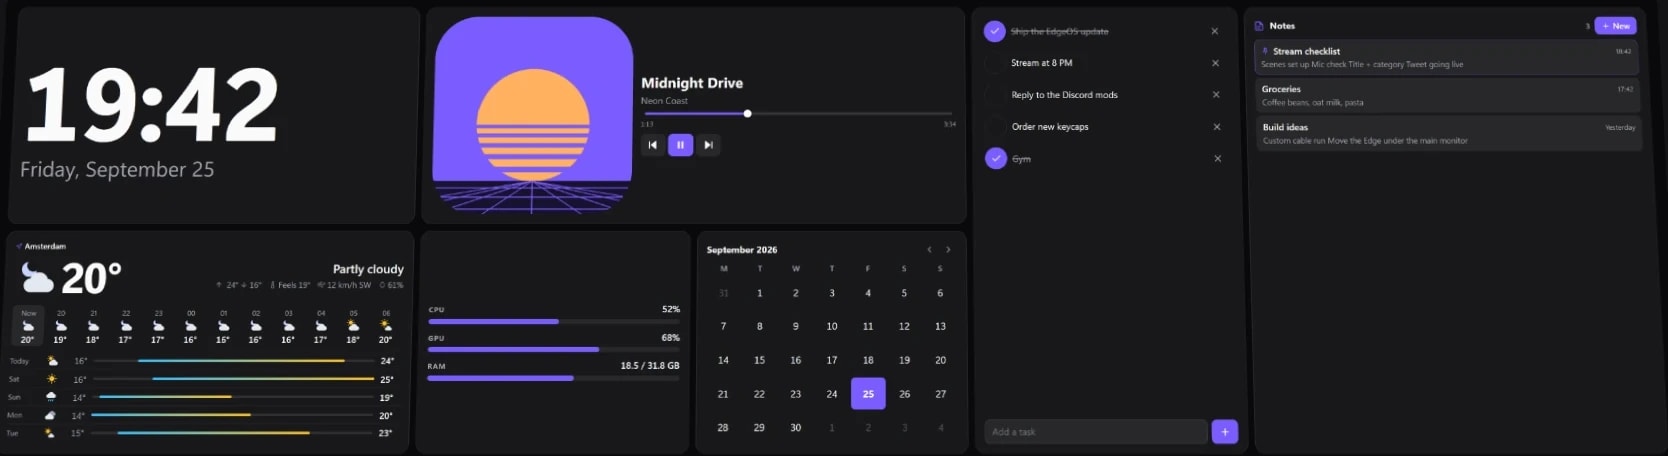Delete the Gym task
This screenshot has height=456, width=1668.
(1217, 158)
